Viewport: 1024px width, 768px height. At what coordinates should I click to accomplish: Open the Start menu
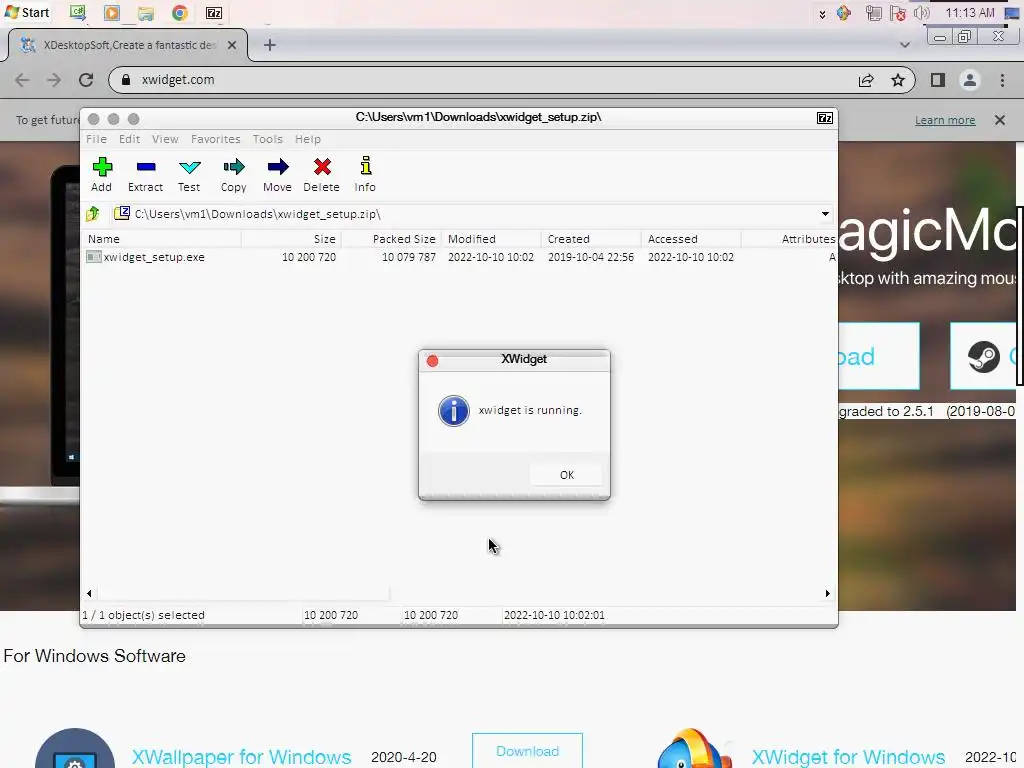pyautogui.click(x=27, y=12)
